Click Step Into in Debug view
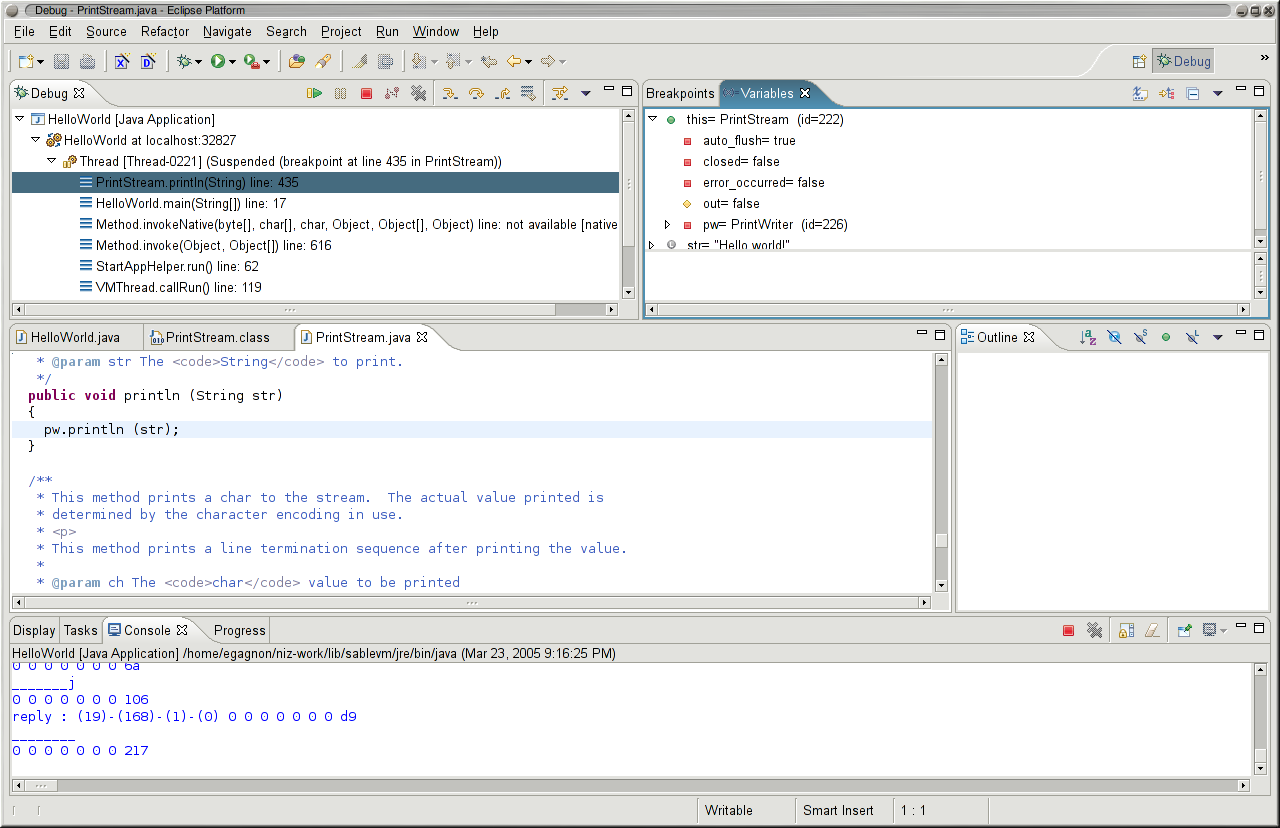 click(450, 93)
